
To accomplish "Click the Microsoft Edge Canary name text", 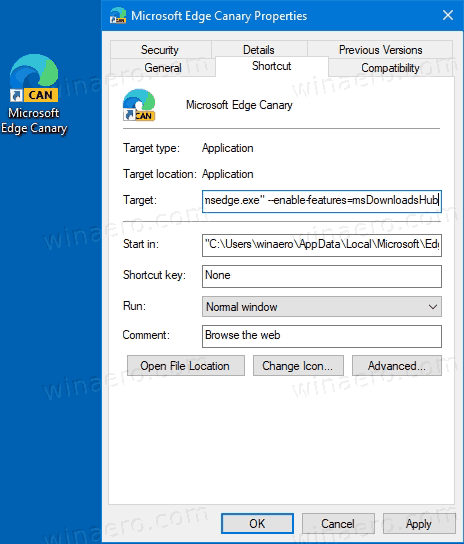I will tap(239, 105).
